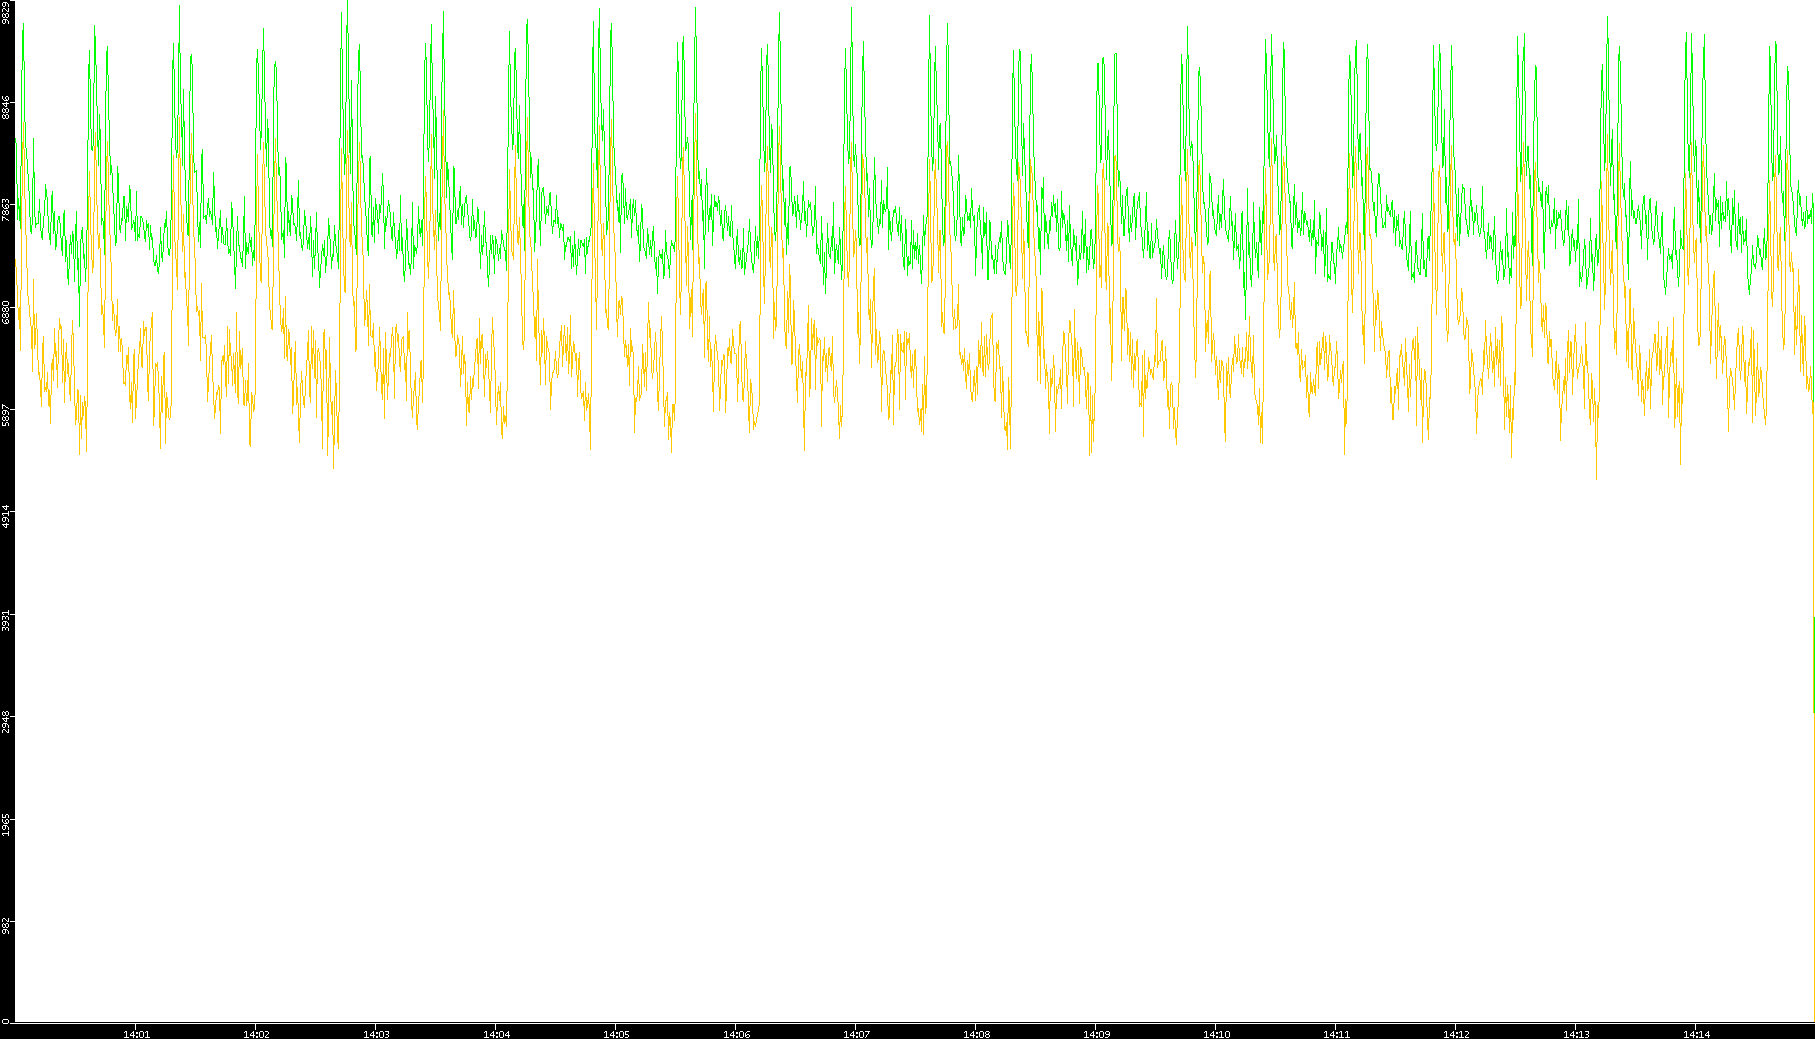The image size is (1815, 1039).
Task: Select the 14:05 tick on the time axis
Action: [x=616, y=1033]
